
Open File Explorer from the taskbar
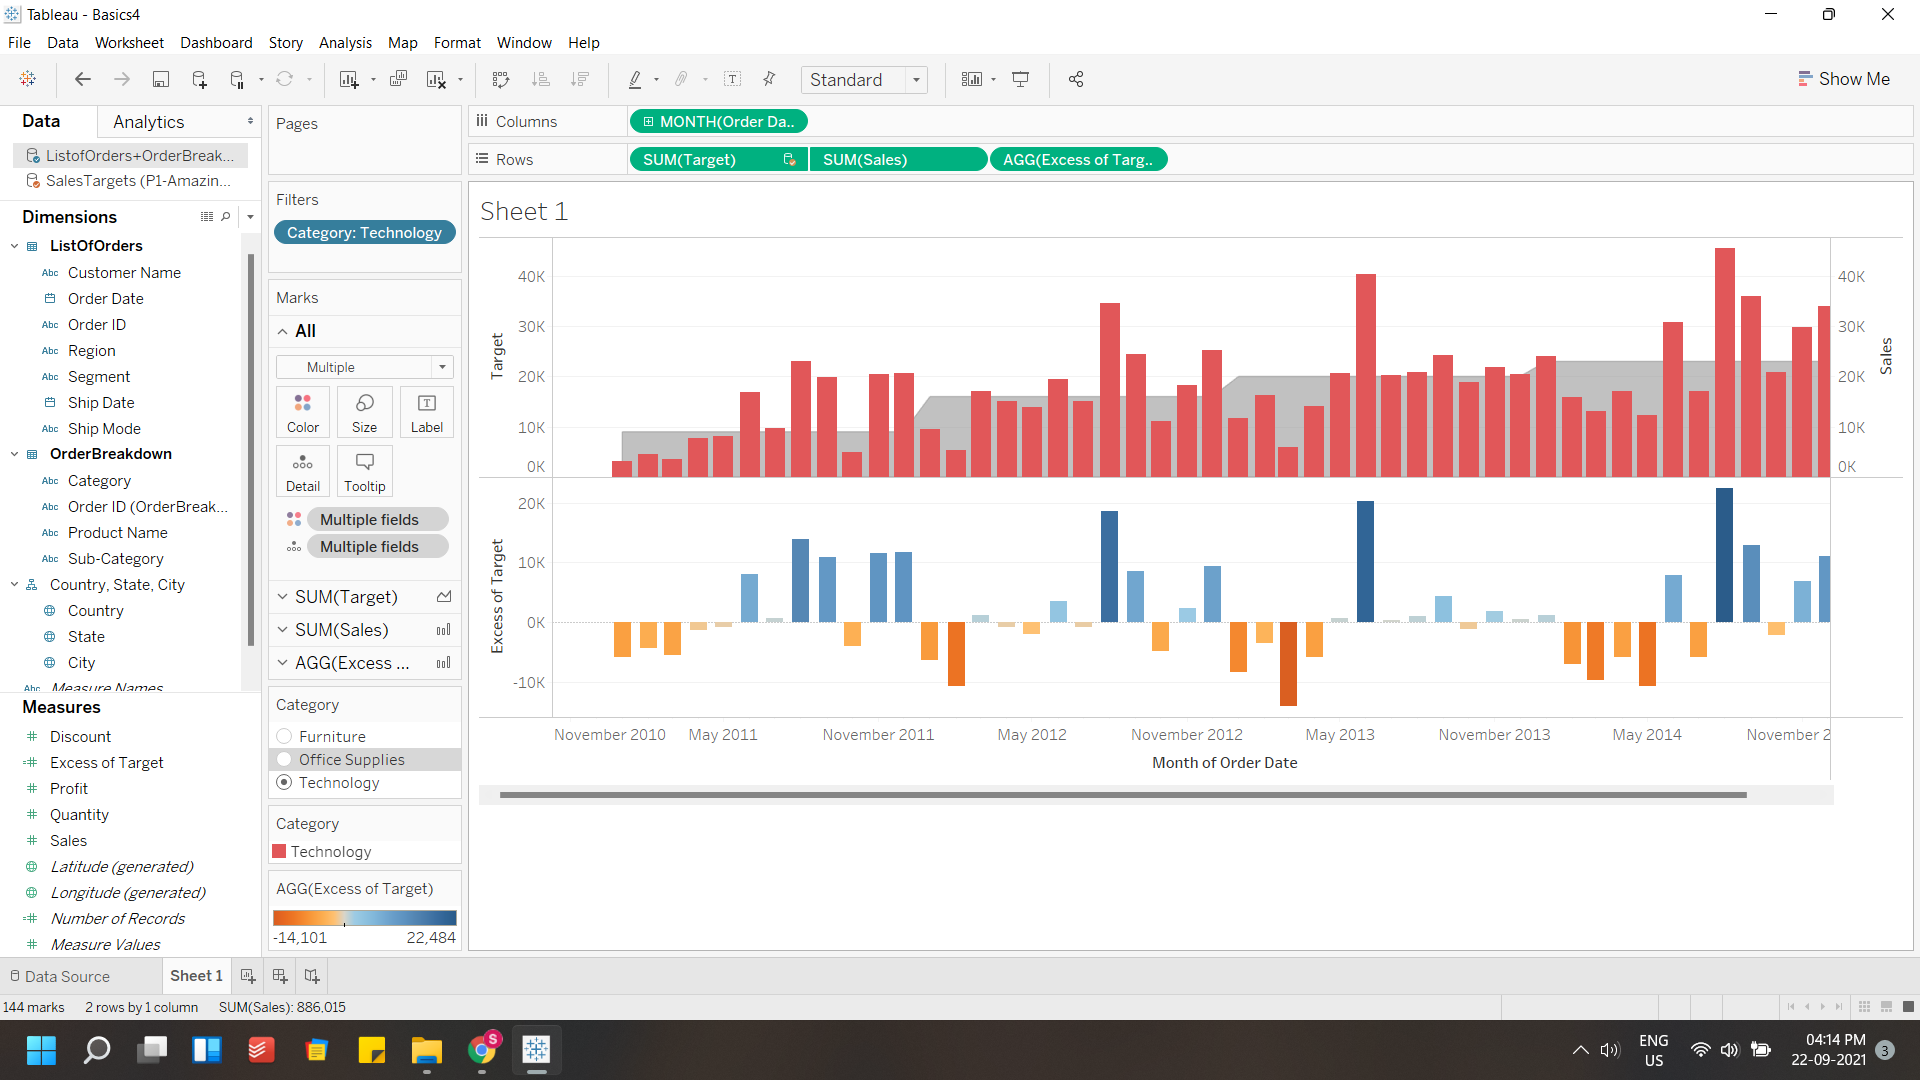427,1050
